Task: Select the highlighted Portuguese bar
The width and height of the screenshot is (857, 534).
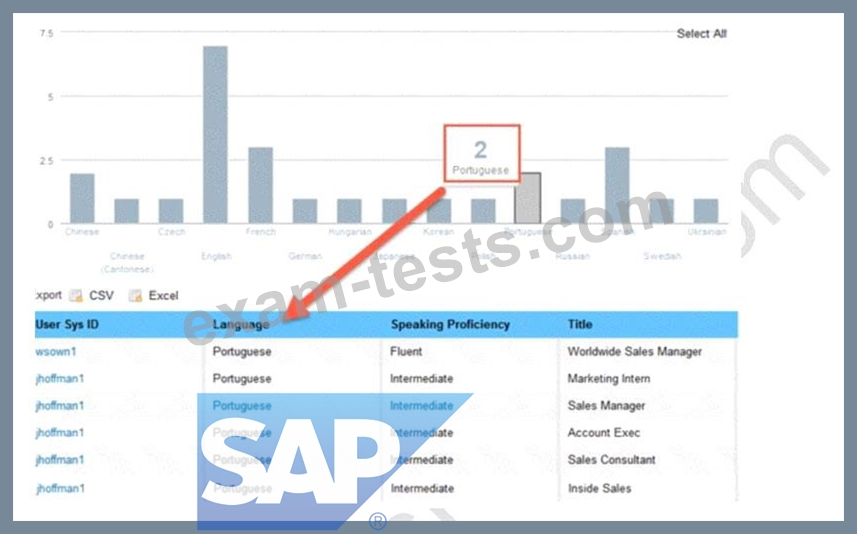Action: (528, 198)
